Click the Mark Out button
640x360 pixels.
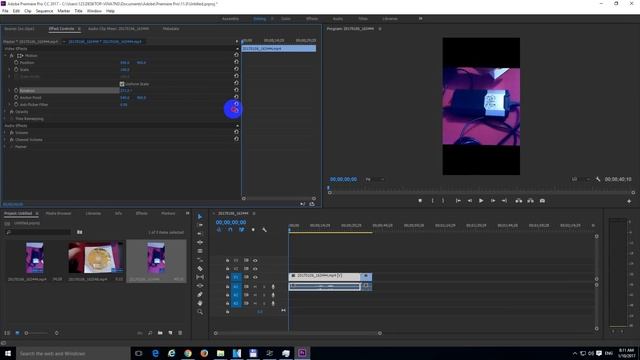click(x=443, y=201)
